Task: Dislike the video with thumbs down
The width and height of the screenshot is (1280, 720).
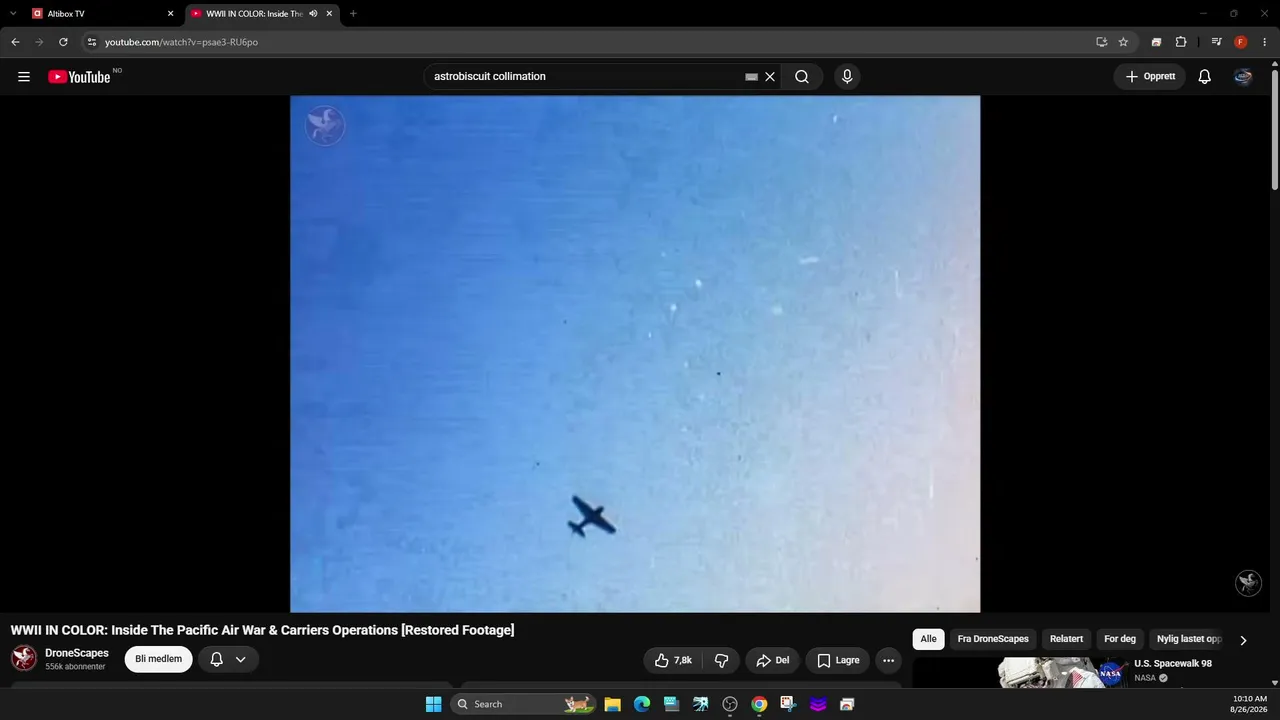Action: pos(721,660)
